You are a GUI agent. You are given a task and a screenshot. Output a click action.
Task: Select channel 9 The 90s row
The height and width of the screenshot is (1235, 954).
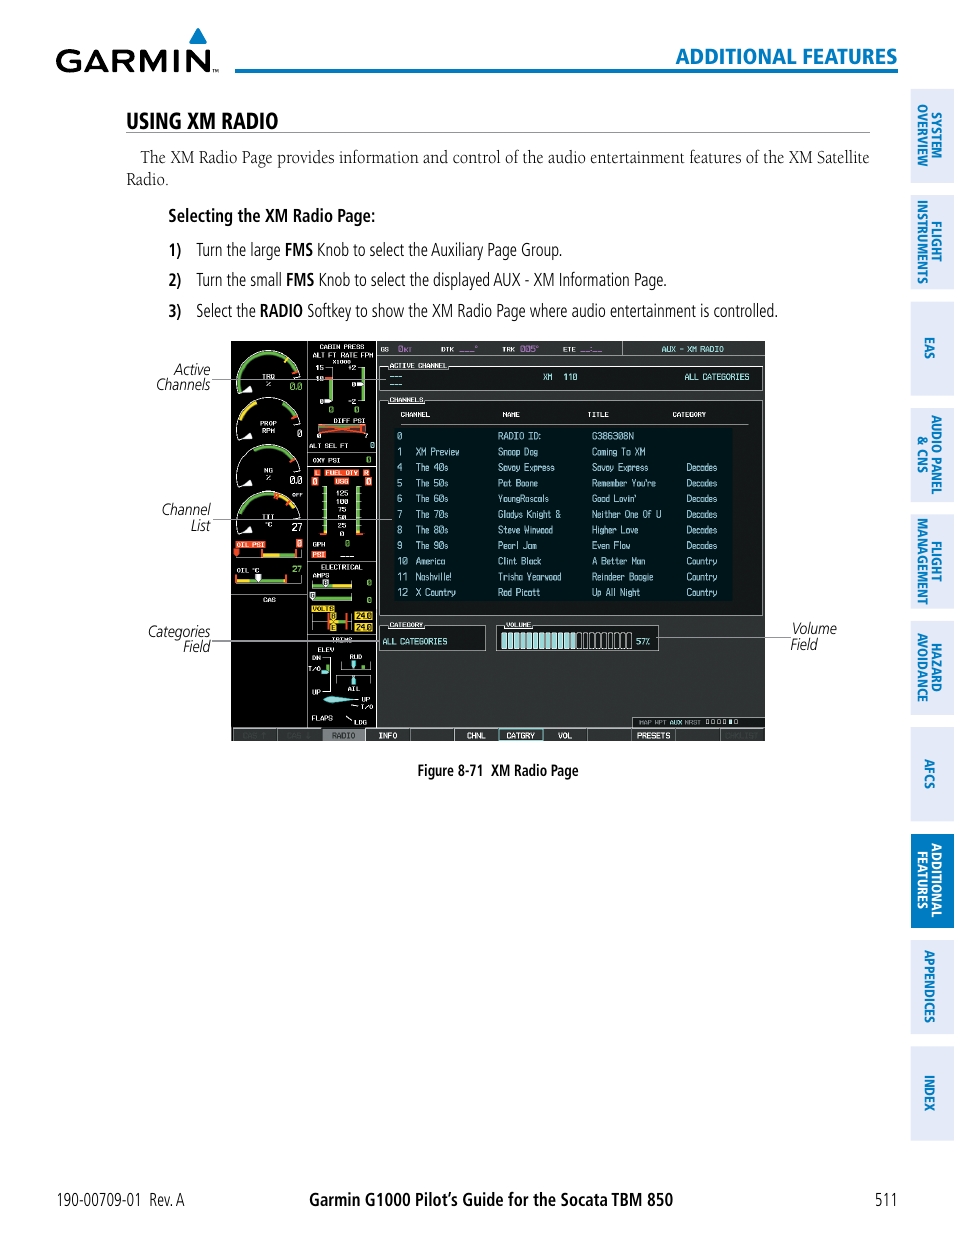pos(563,545)
